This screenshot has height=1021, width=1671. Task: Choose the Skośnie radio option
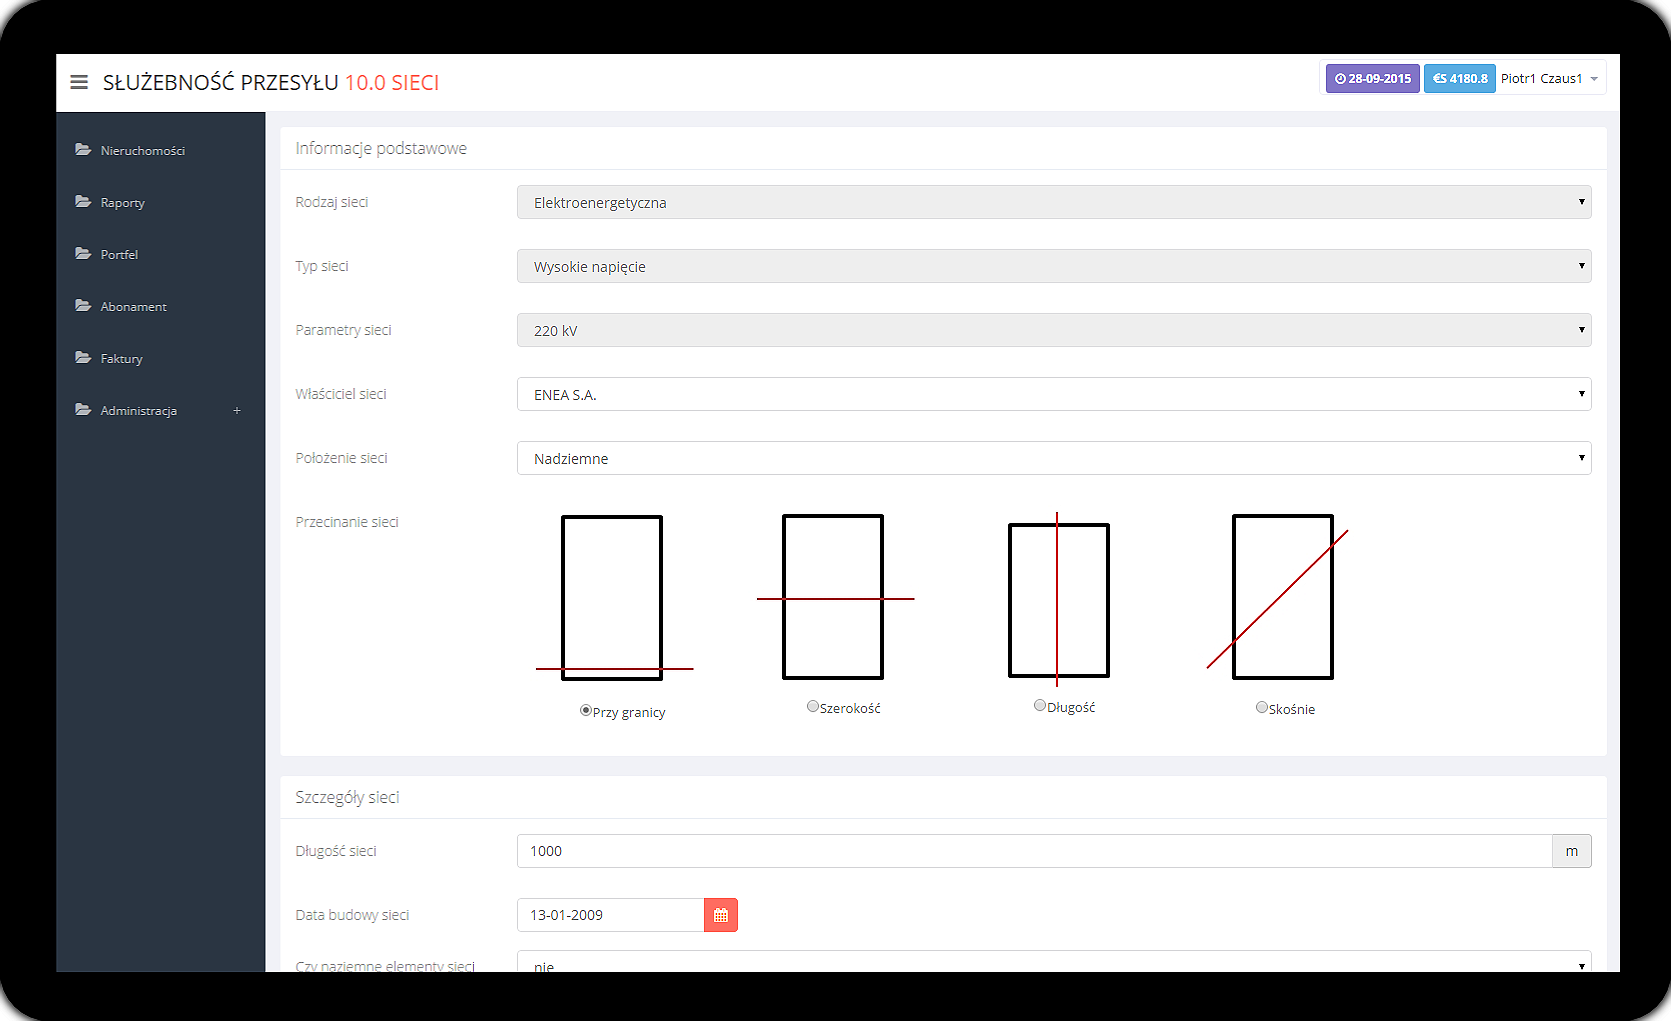[1262, 707]
